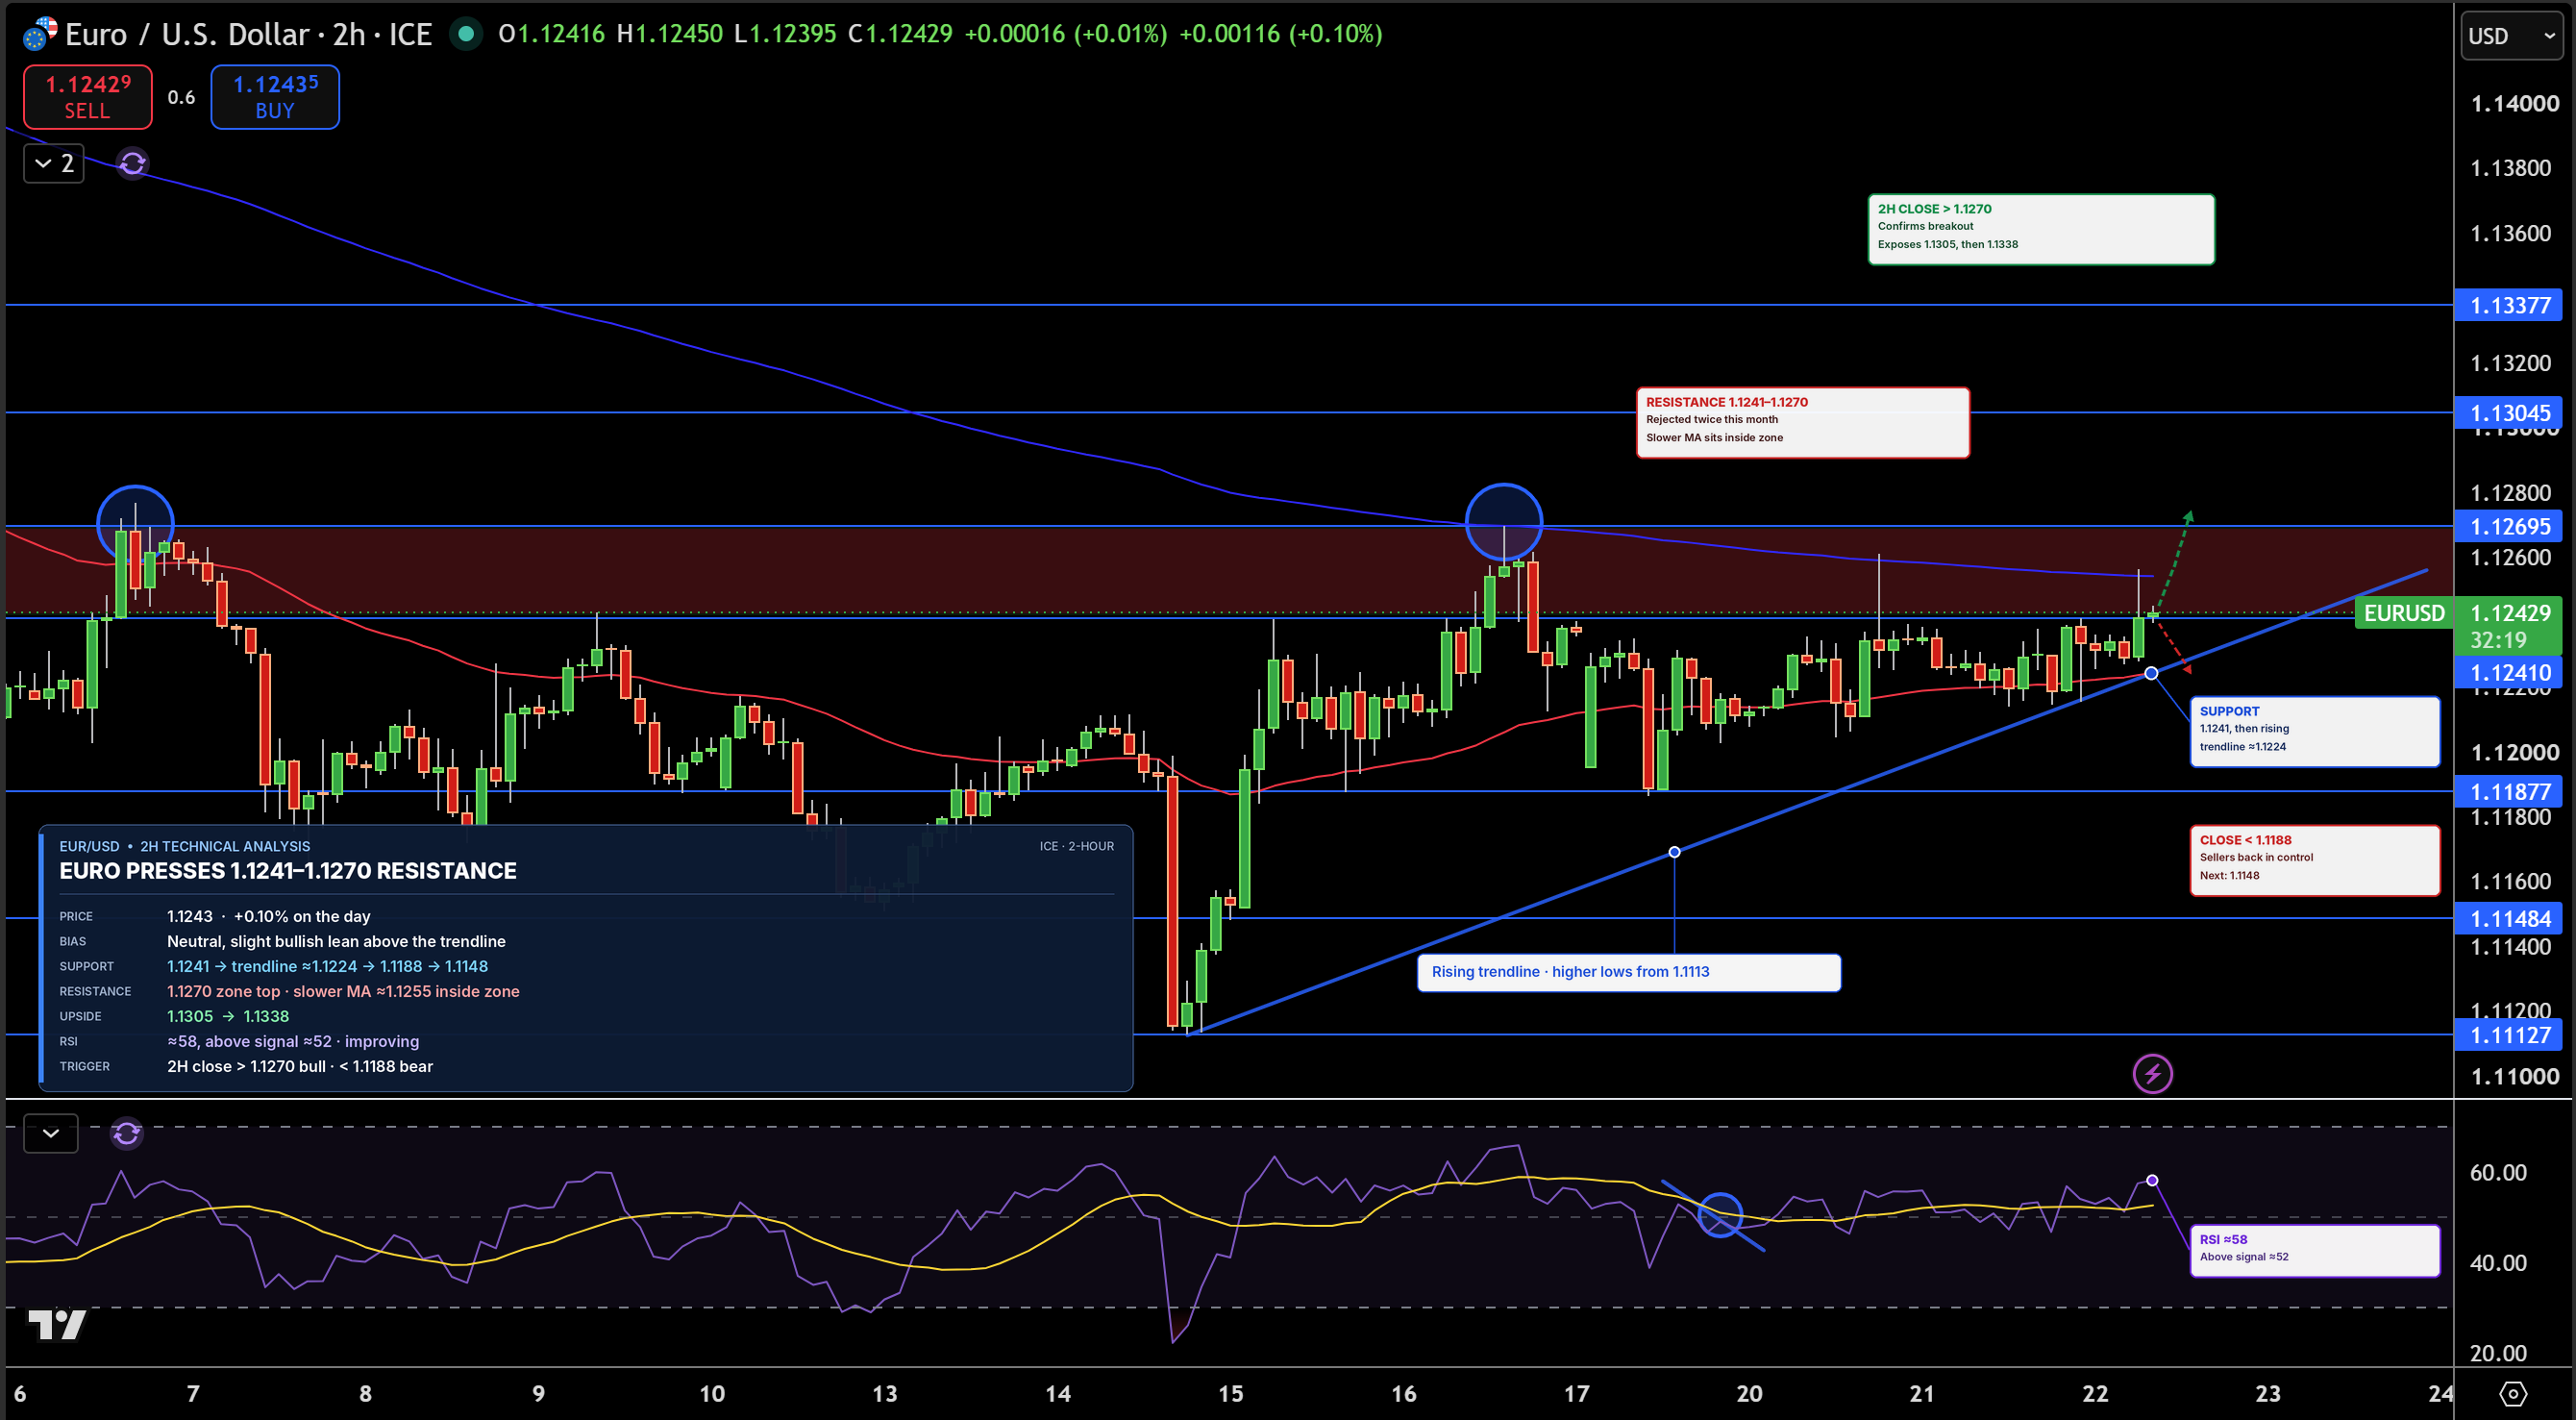The height and width of the screenshot is (1420, 2576).
Task: Click the lightning bolt icon on the chart
Action: point(2152,1074)
